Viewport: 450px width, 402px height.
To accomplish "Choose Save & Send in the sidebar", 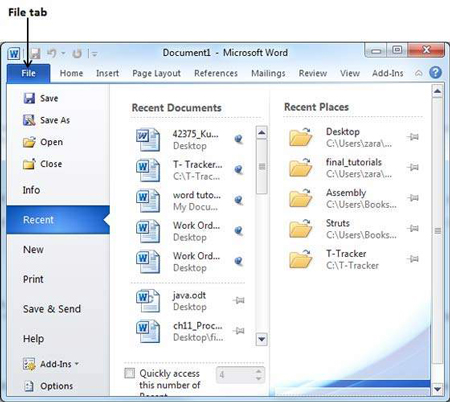I will click(x=52, y=309).
